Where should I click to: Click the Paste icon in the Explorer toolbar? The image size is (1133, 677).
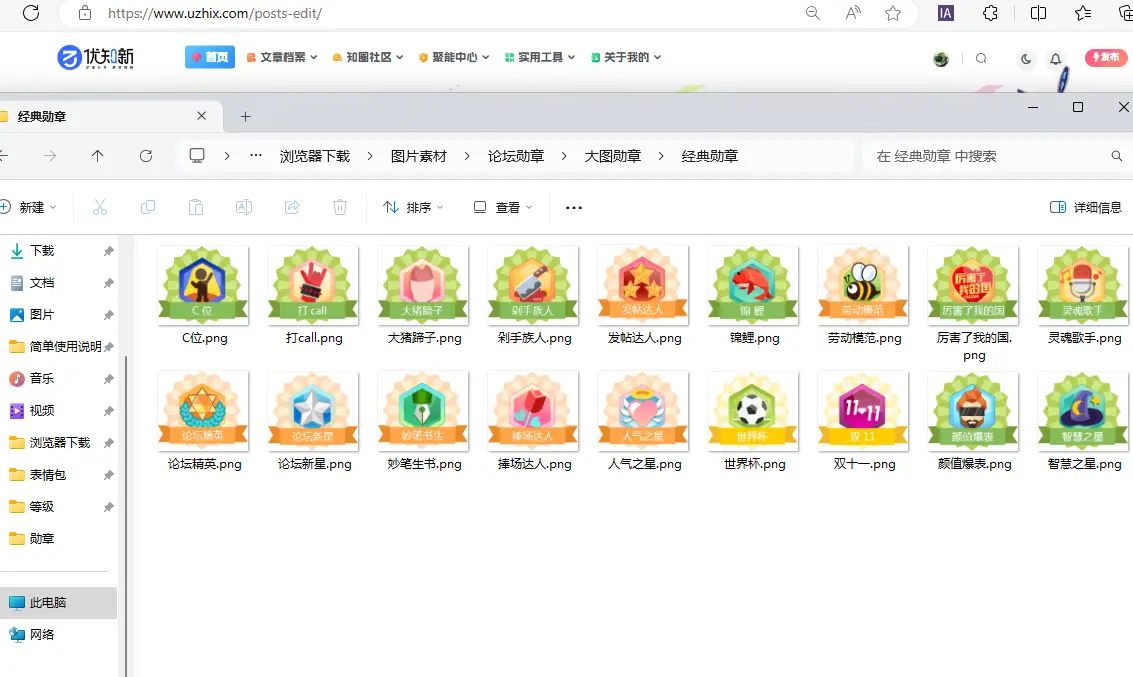(195, 207)
